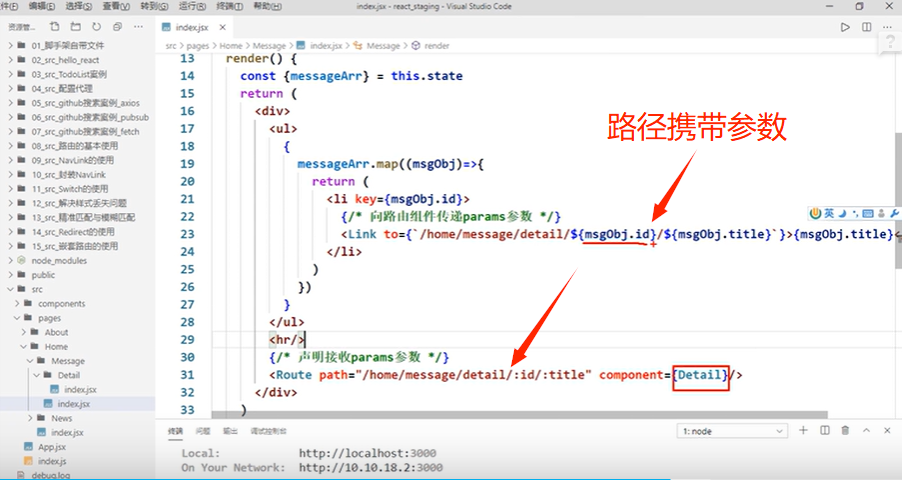Click render symbol icon in breadcrumb
902x480 pixels.
(416, 45)
